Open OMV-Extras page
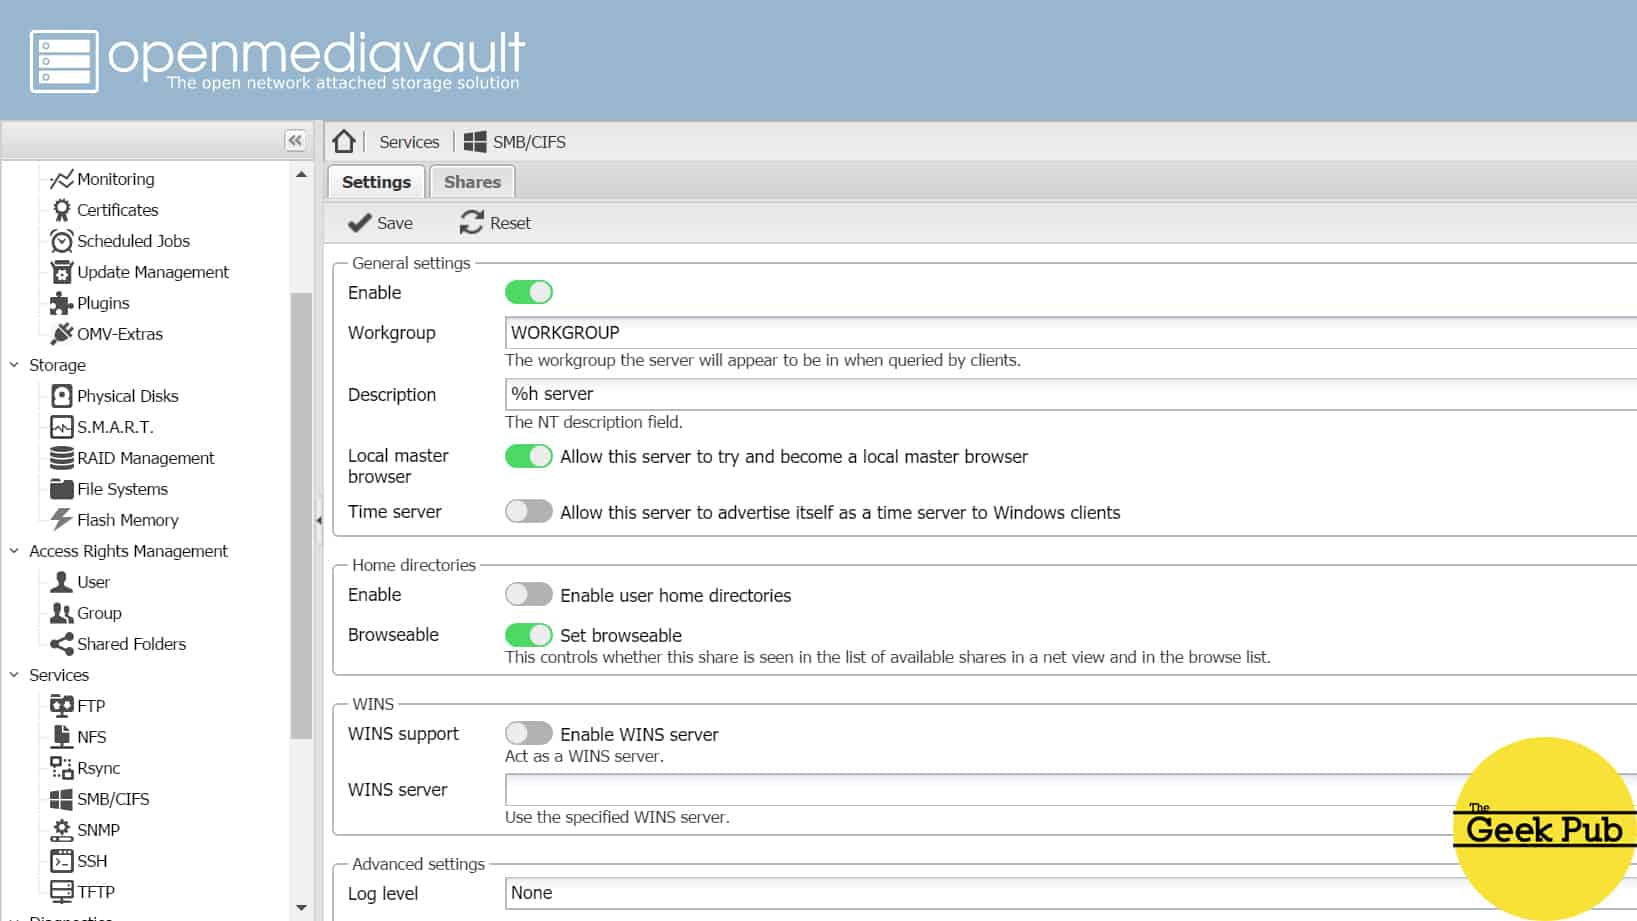The image size is (1637, 921). point(107,334)
